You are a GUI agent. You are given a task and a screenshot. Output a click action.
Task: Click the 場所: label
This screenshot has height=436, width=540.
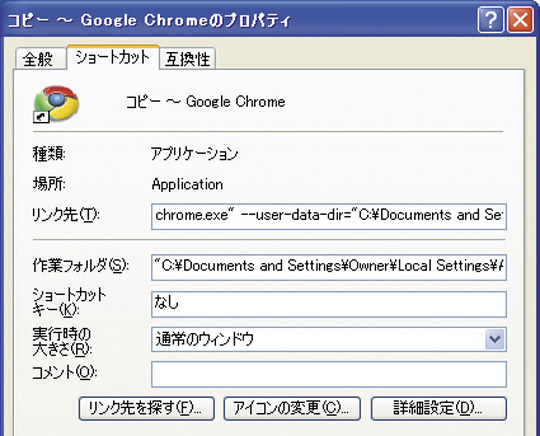click(49, 184)
